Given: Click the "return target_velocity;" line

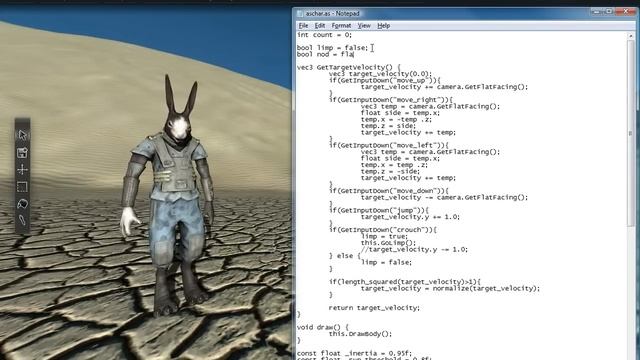Looking at the screenshot, I should pos(374,308).
